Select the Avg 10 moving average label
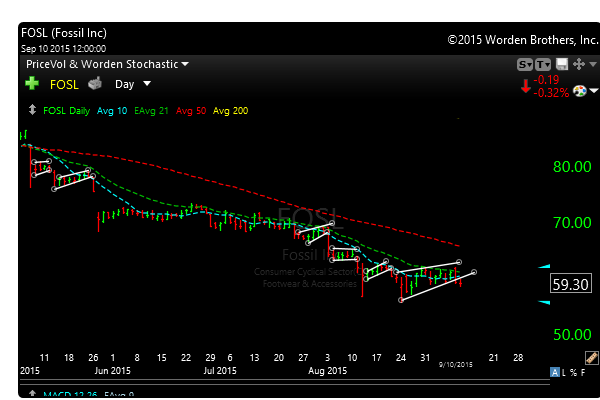The height and width of the screenshot is (400, 600). pyautogui.click(x=112, y=111)
